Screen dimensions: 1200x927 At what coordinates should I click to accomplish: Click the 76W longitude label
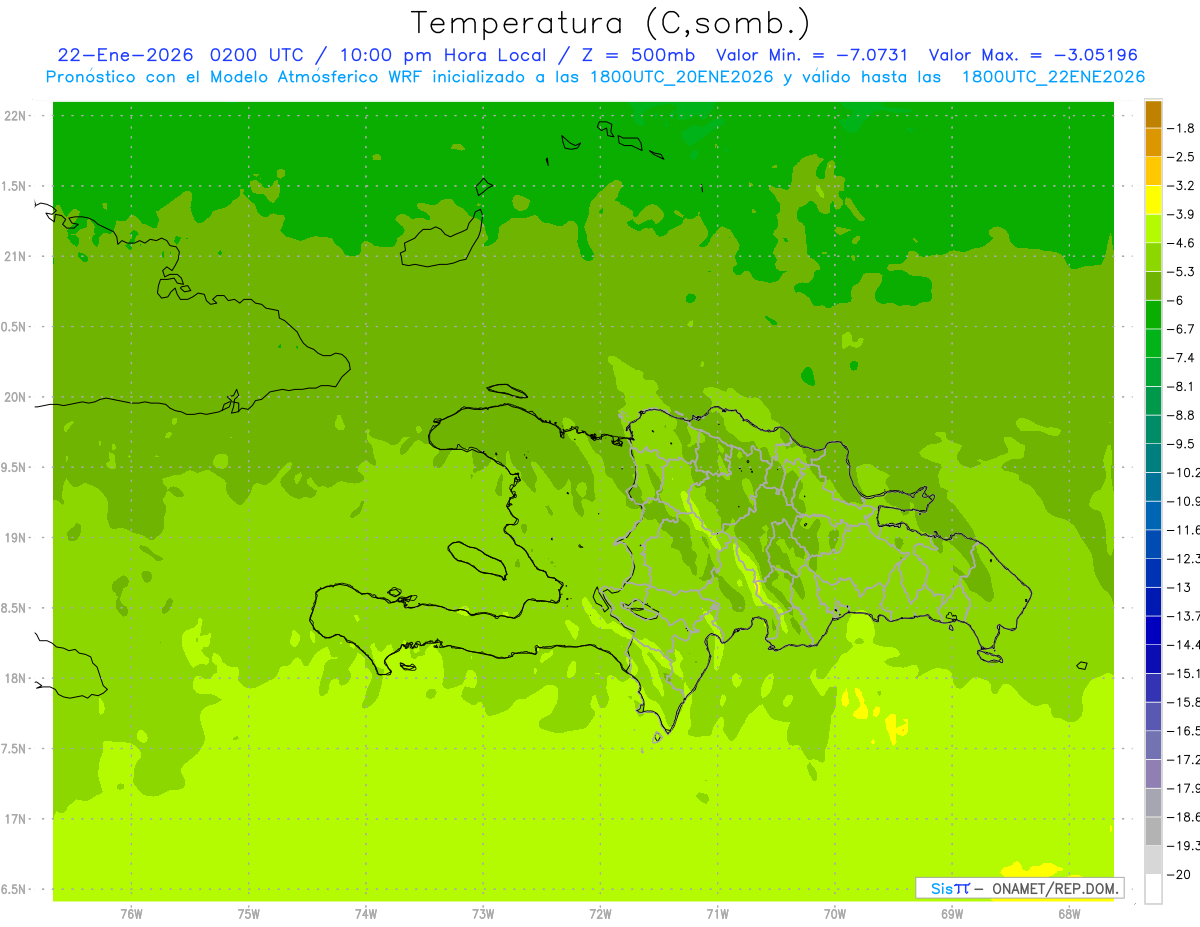[131, 913]
